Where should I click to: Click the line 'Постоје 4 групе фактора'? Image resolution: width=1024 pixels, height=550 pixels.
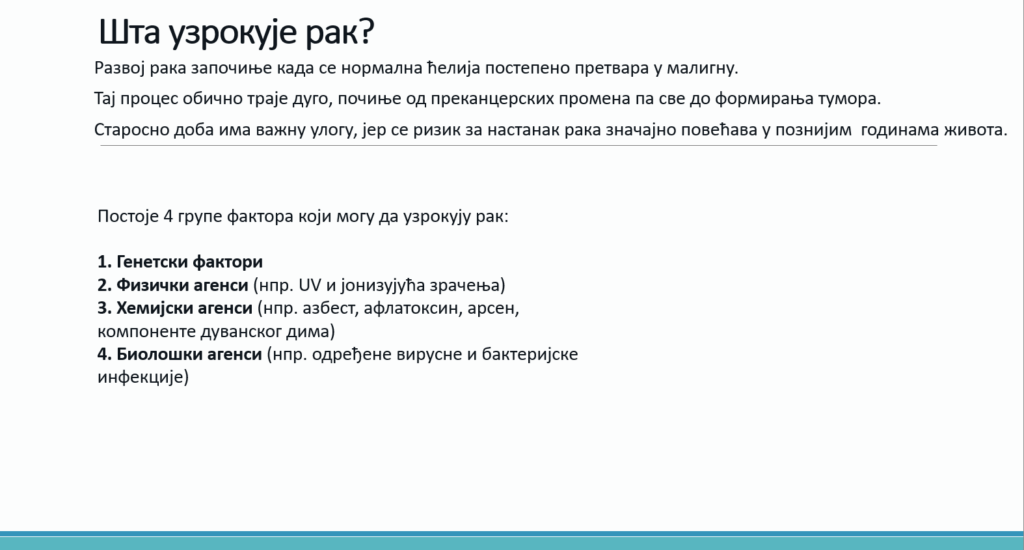tap(303, 216)
